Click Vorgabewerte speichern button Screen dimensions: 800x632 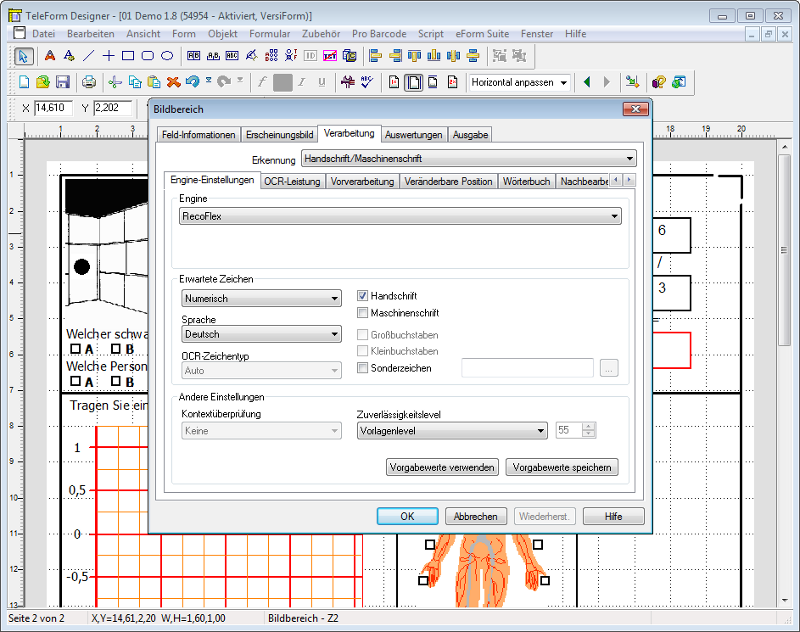[561, 467]
